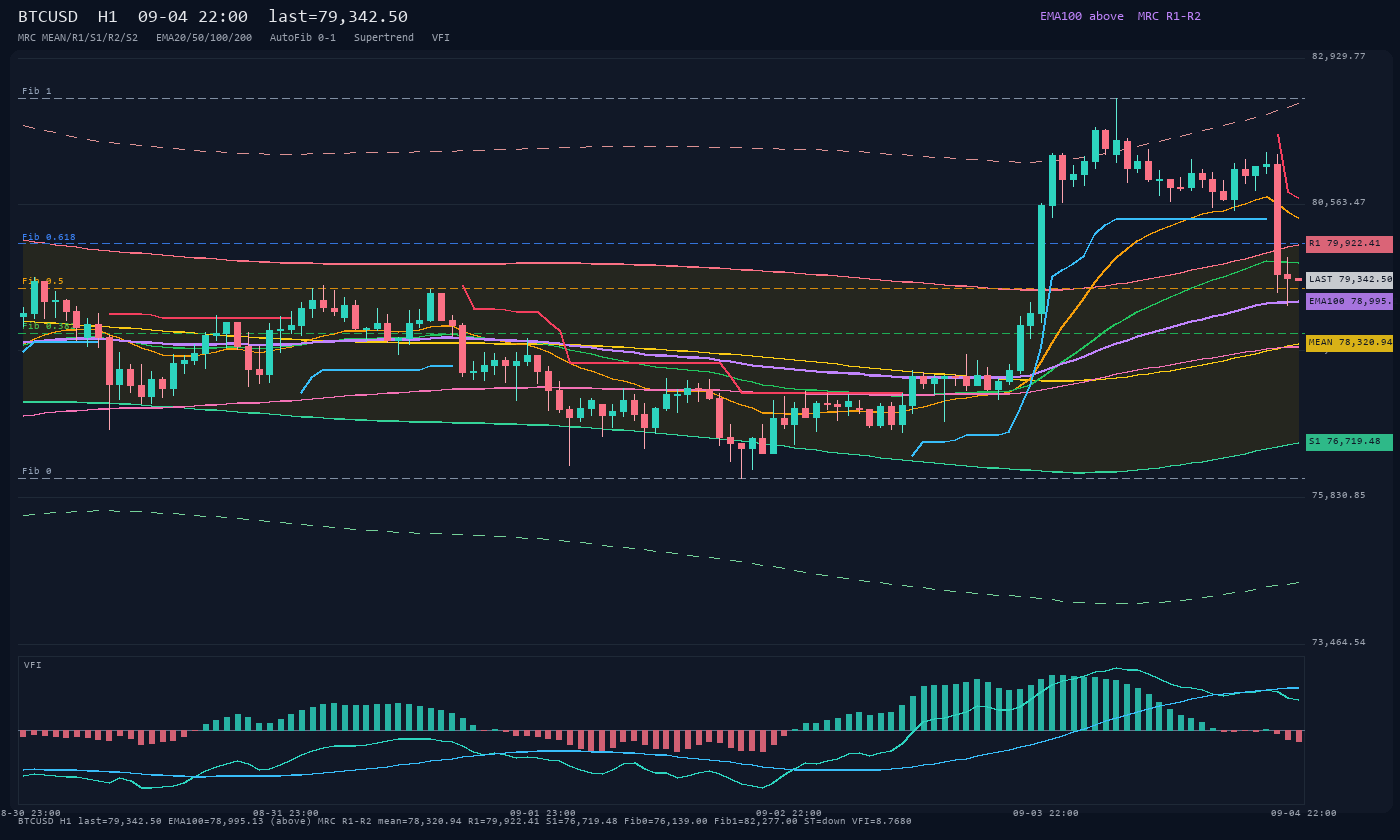Click the 82,929.77 price axis label
Image resolution: width=1400 pixels, height=840 pixels.
point(1338,56)
